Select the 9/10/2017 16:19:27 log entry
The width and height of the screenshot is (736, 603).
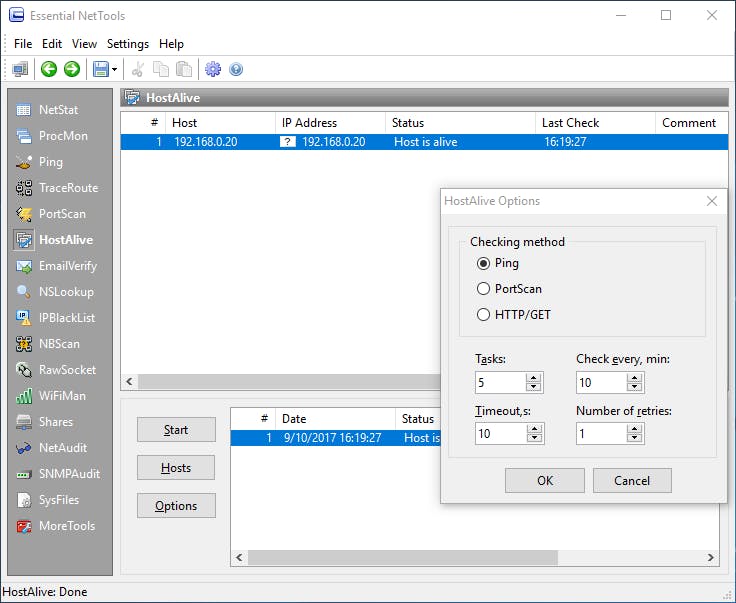pyautogui.click(x=336, y=438)
